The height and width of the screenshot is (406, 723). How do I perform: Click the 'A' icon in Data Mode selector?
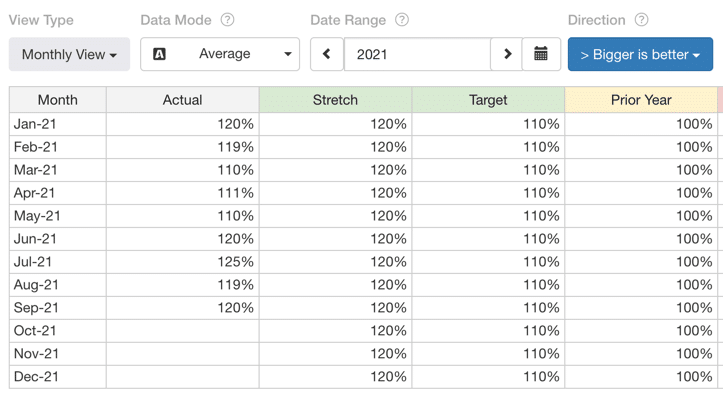pos(159,54)
